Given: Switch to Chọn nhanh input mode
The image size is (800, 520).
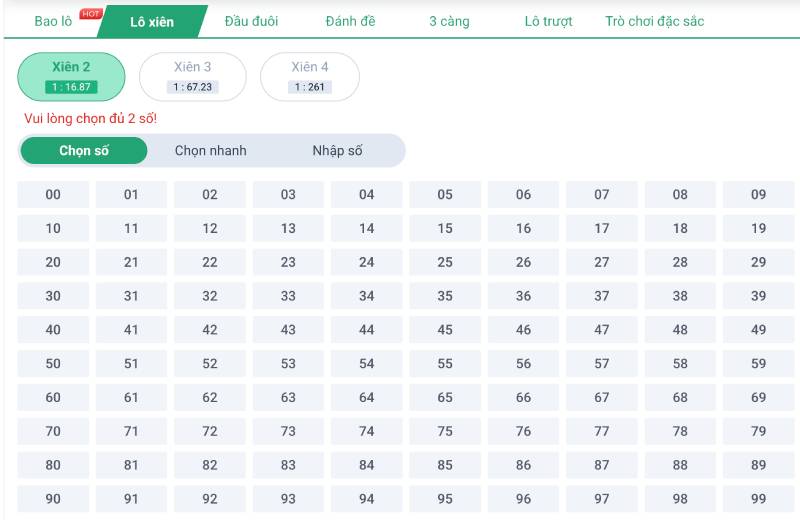Looking at the screenshot, I should 210,151.
